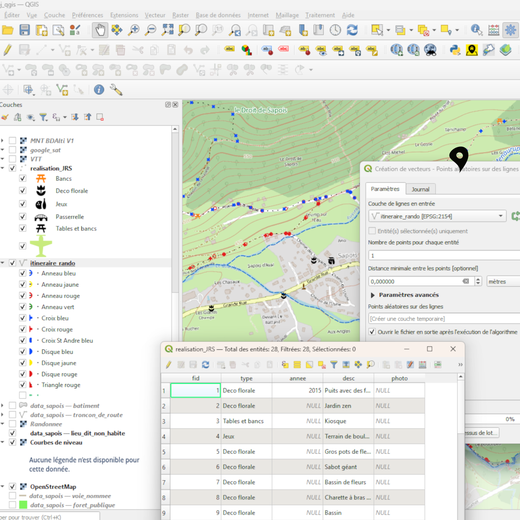Select Kiosque cell in attribute table
The image size is (520, 520).
click(x=348, y=421)
